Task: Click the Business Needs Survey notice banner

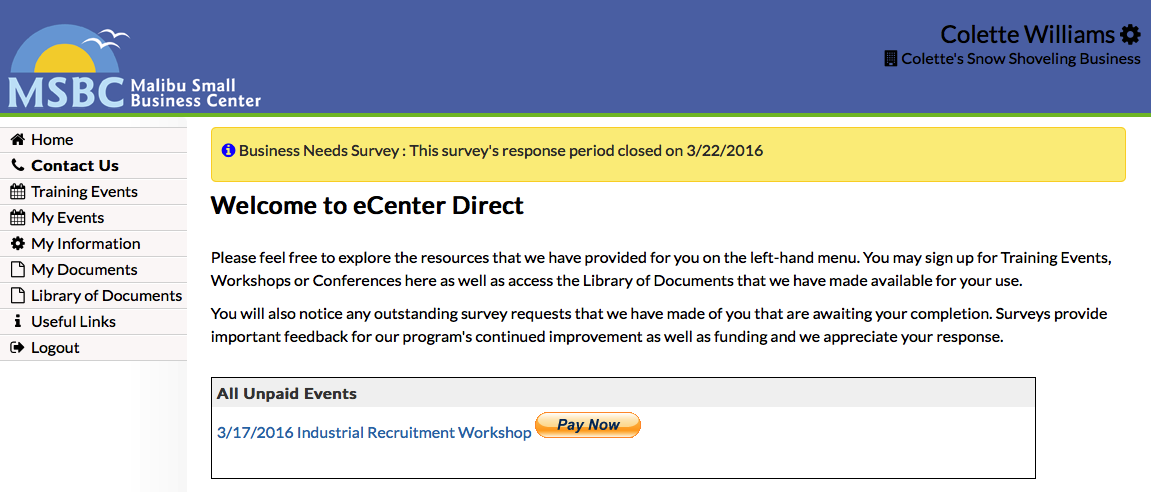Action: tap(668, 154)
